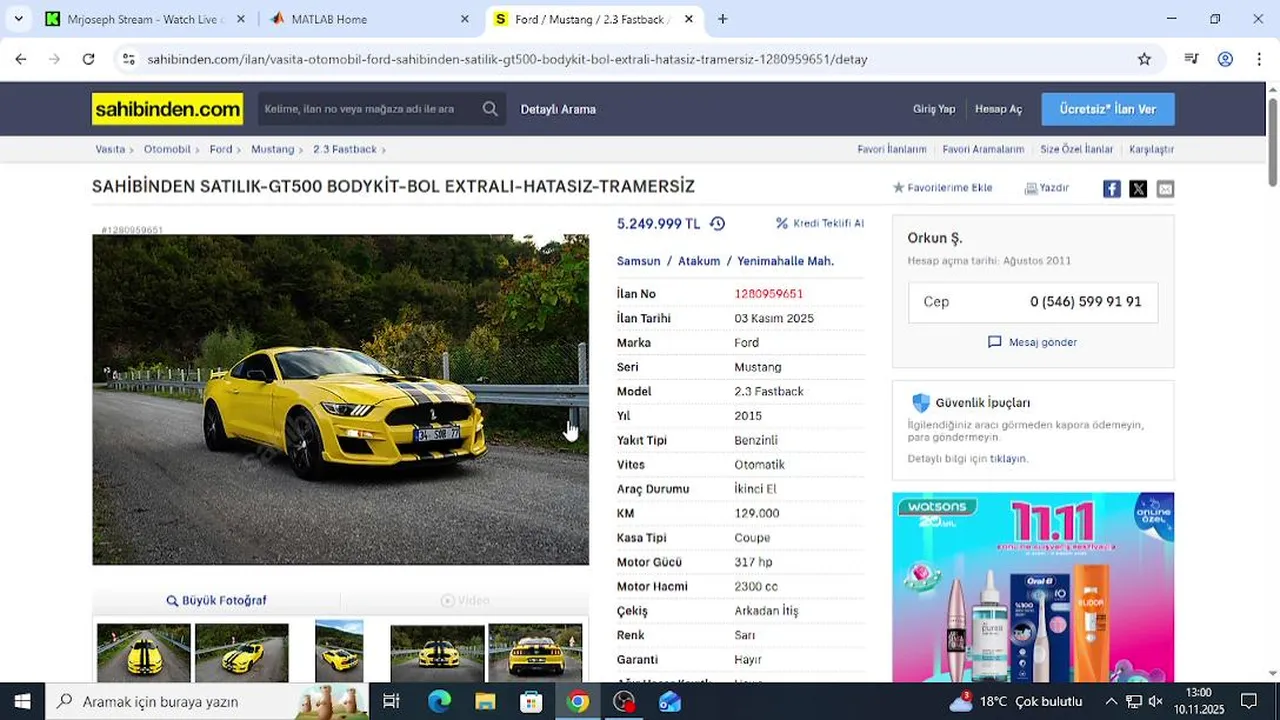Click Samsun location link
The width and height of the screenshot is (1280, 720).
coord(638,261)
